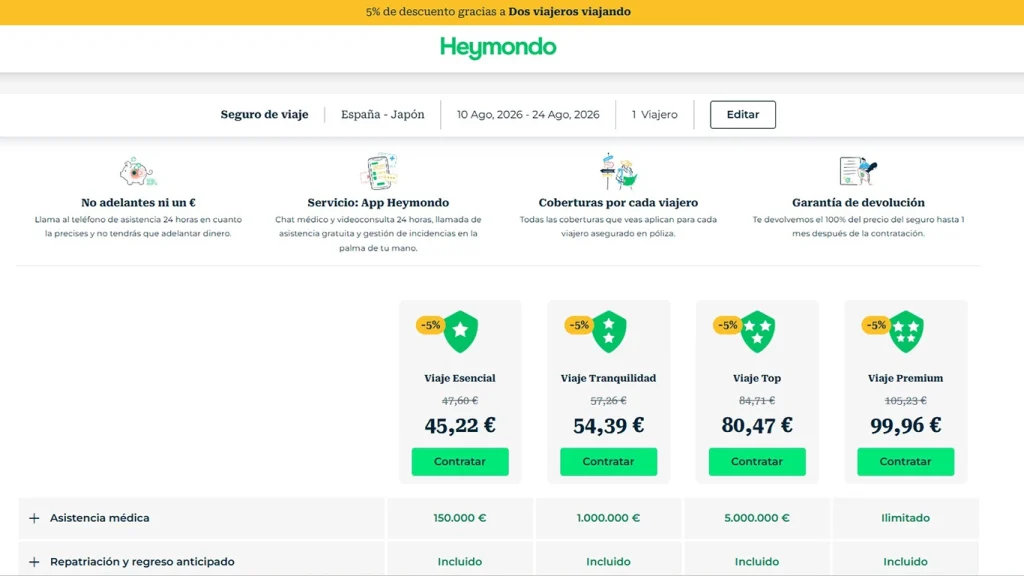
Task: Click the piggy bank icon
Action: point(138,172)
